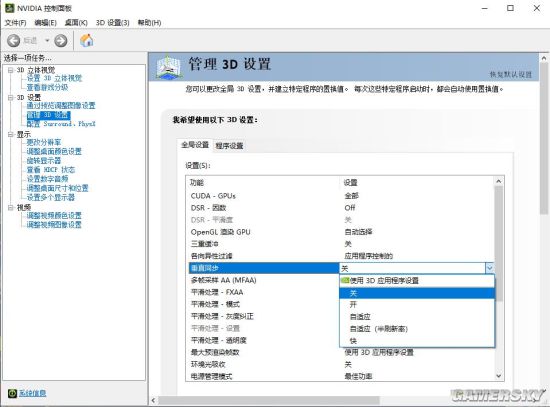Screen dimensions: 550x407
Task: Click main panel vertical scrollbar up arrow
Action: (544, 58)
